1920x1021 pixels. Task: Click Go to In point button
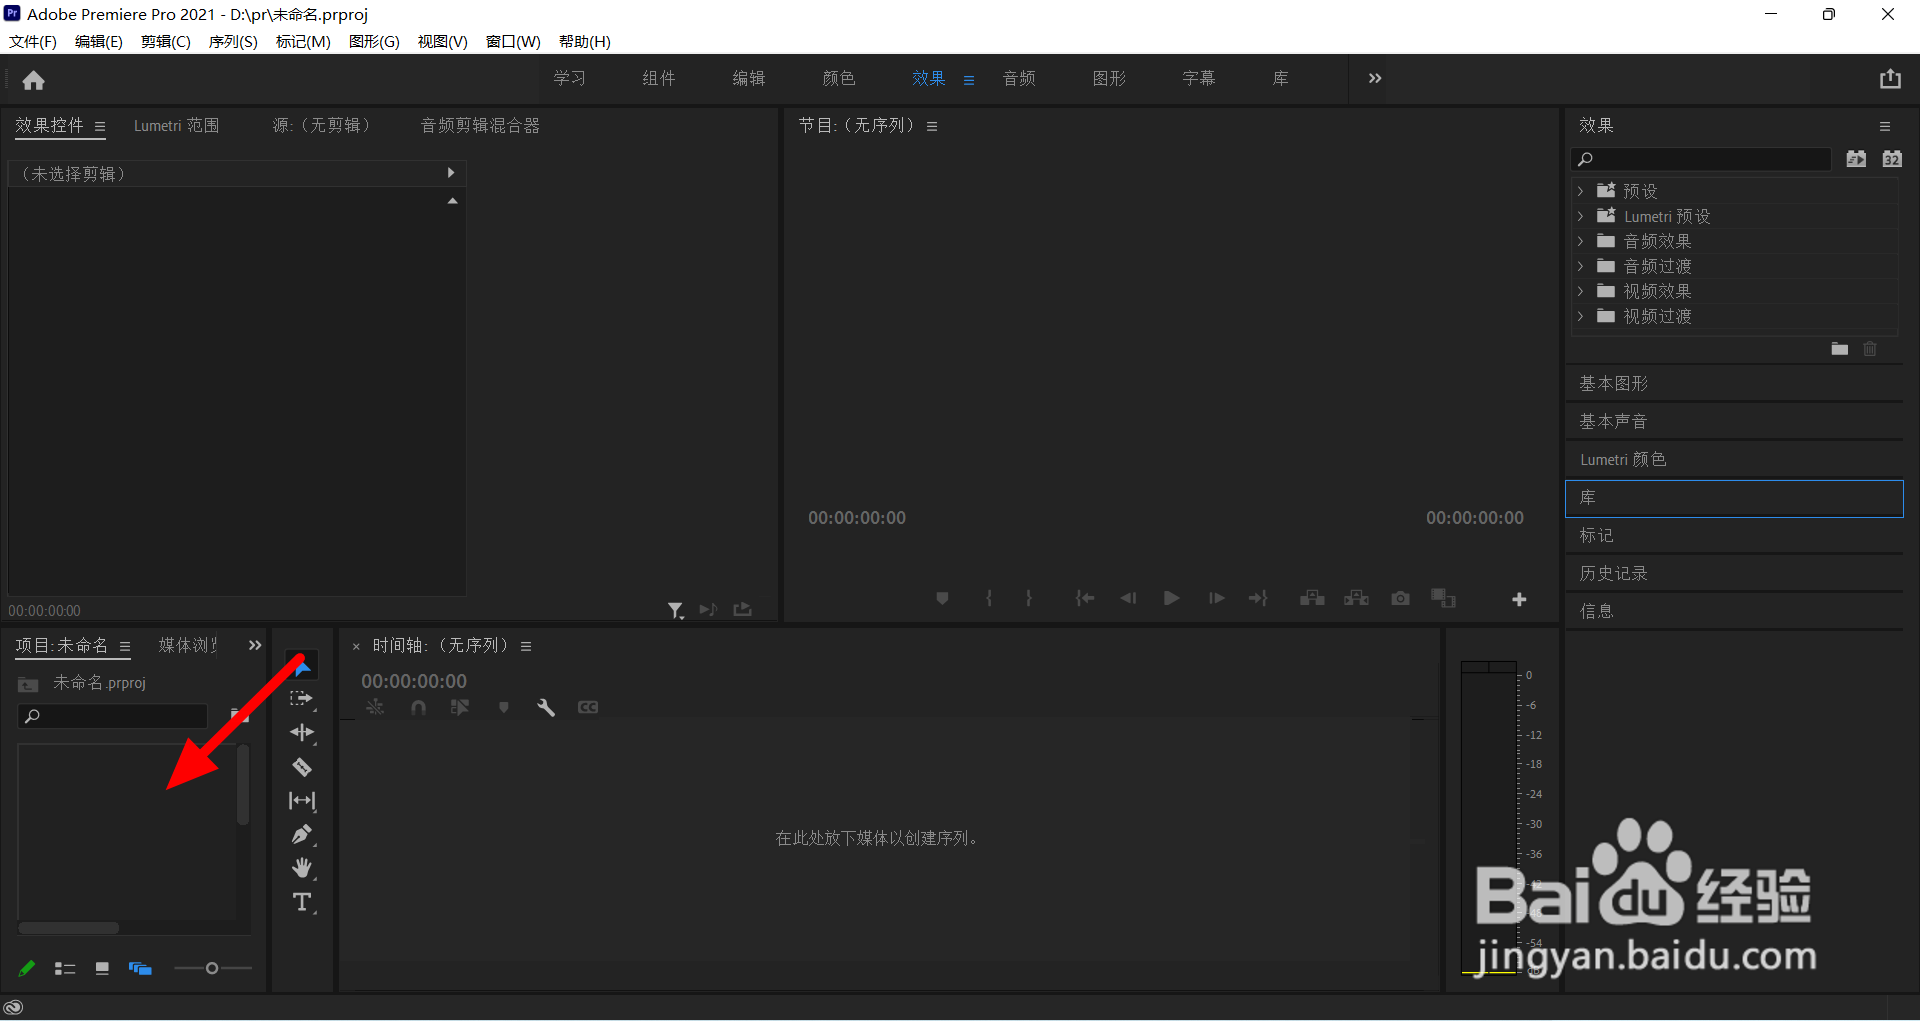[1085, 598]
